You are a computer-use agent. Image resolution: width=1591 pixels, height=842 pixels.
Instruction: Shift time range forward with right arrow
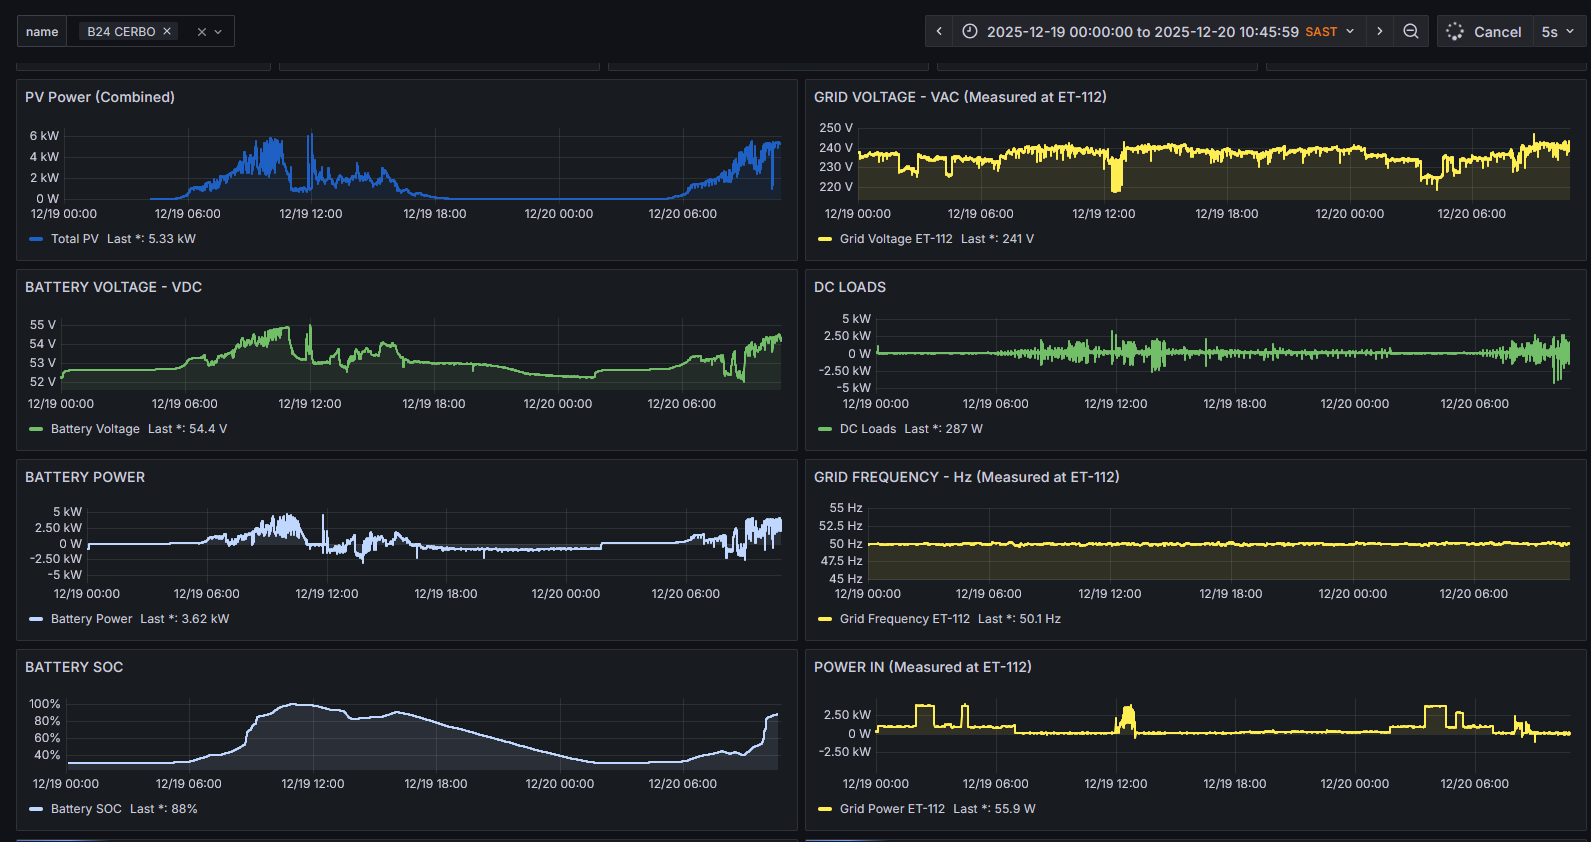[1380, 32]
